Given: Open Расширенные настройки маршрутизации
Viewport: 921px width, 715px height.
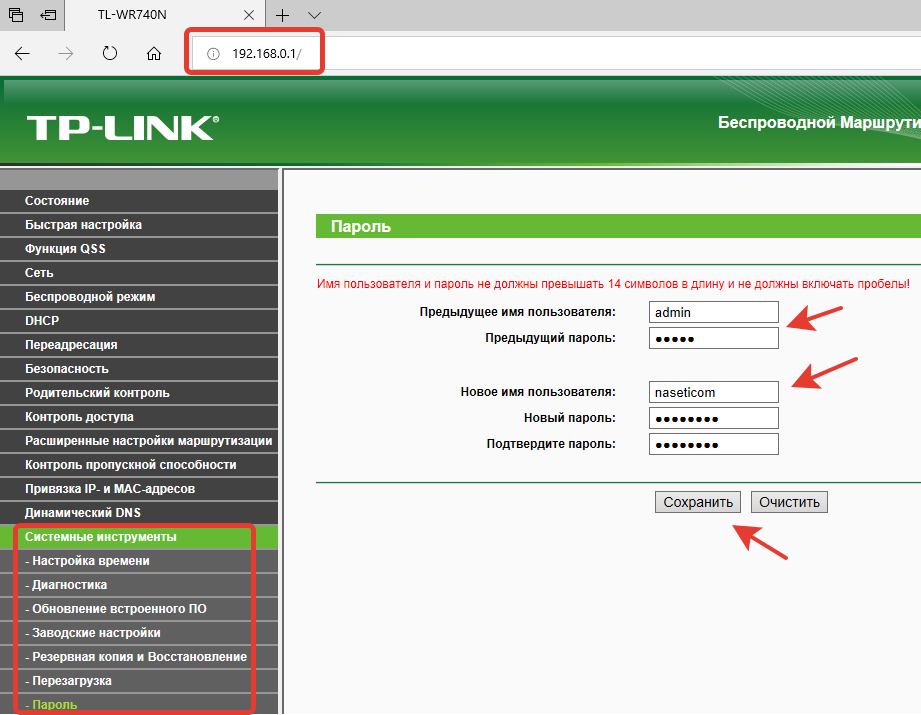Looking at the screenshot, I should [139, 441].
